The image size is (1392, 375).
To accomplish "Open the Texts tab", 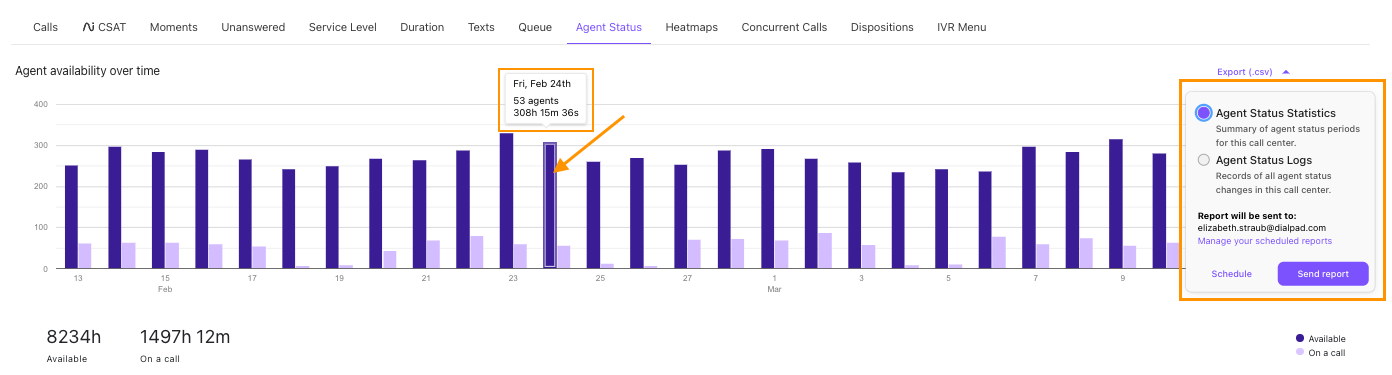I will click(481, 27).
